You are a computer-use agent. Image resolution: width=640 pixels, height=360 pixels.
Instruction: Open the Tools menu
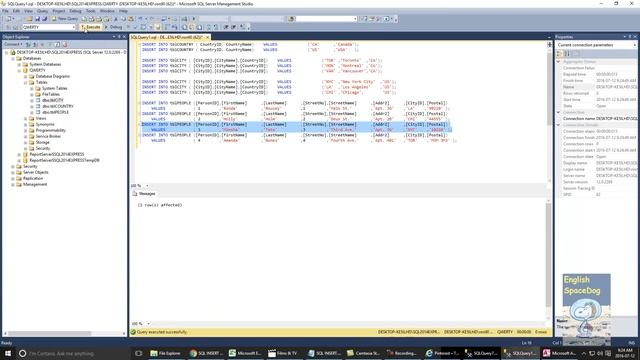91,11
